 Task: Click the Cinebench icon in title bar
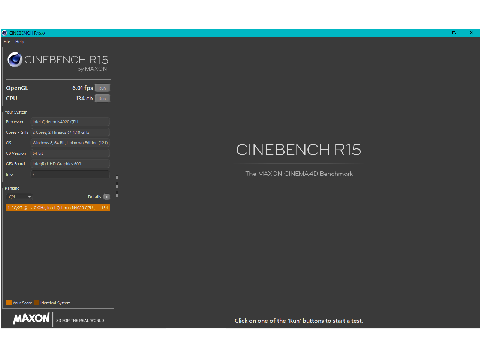tap(5, 33)
